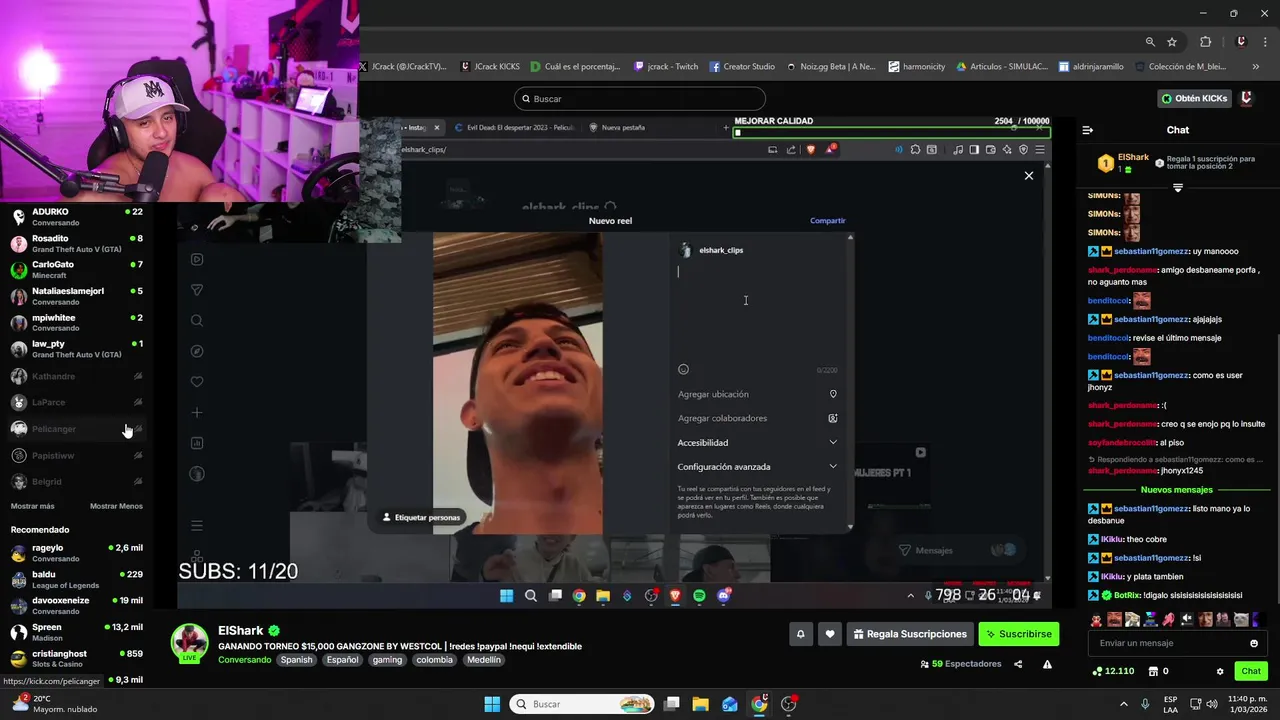Open ADURKO channel in following list

77,217
